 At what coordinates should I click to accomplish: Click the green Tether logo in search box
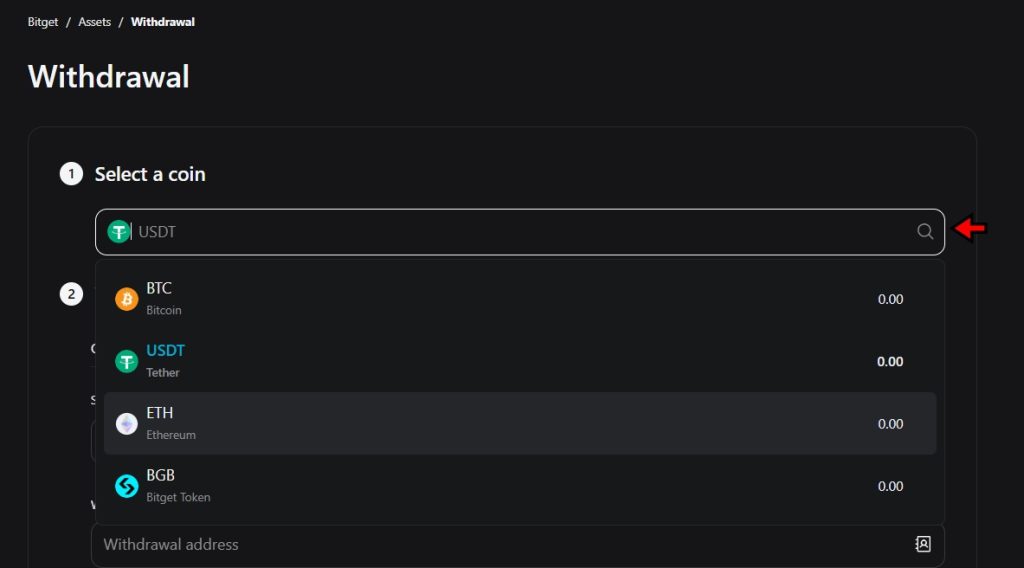119,232
